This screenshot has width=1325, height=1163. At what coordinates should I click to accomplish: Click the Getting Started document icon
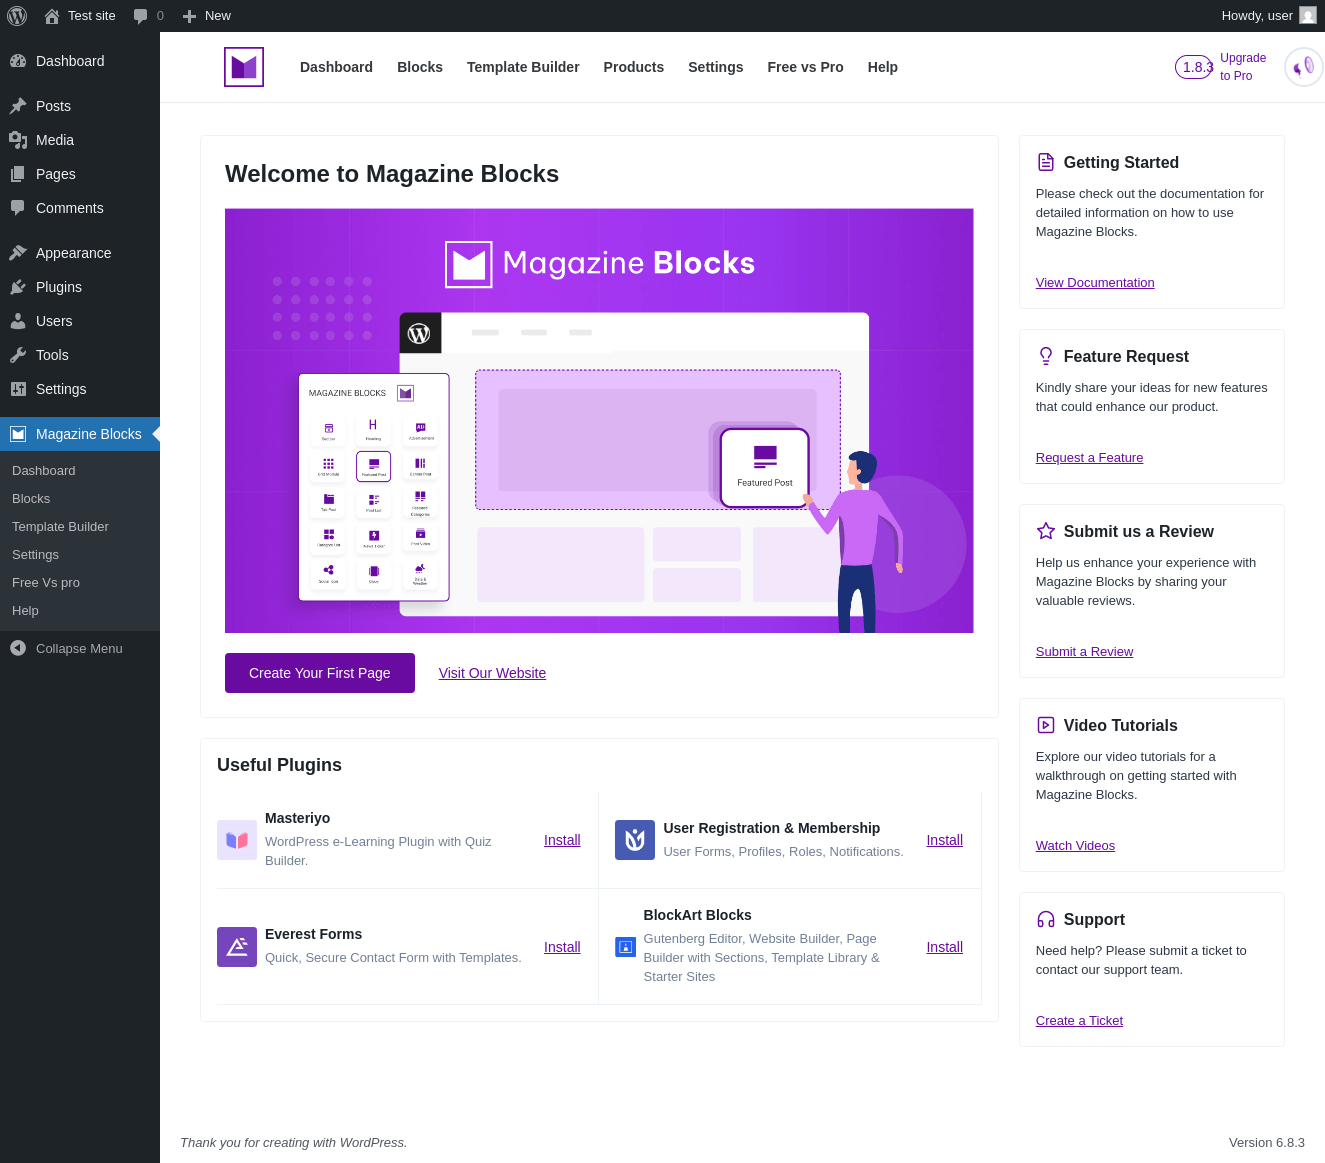[x=1046, y=162]
